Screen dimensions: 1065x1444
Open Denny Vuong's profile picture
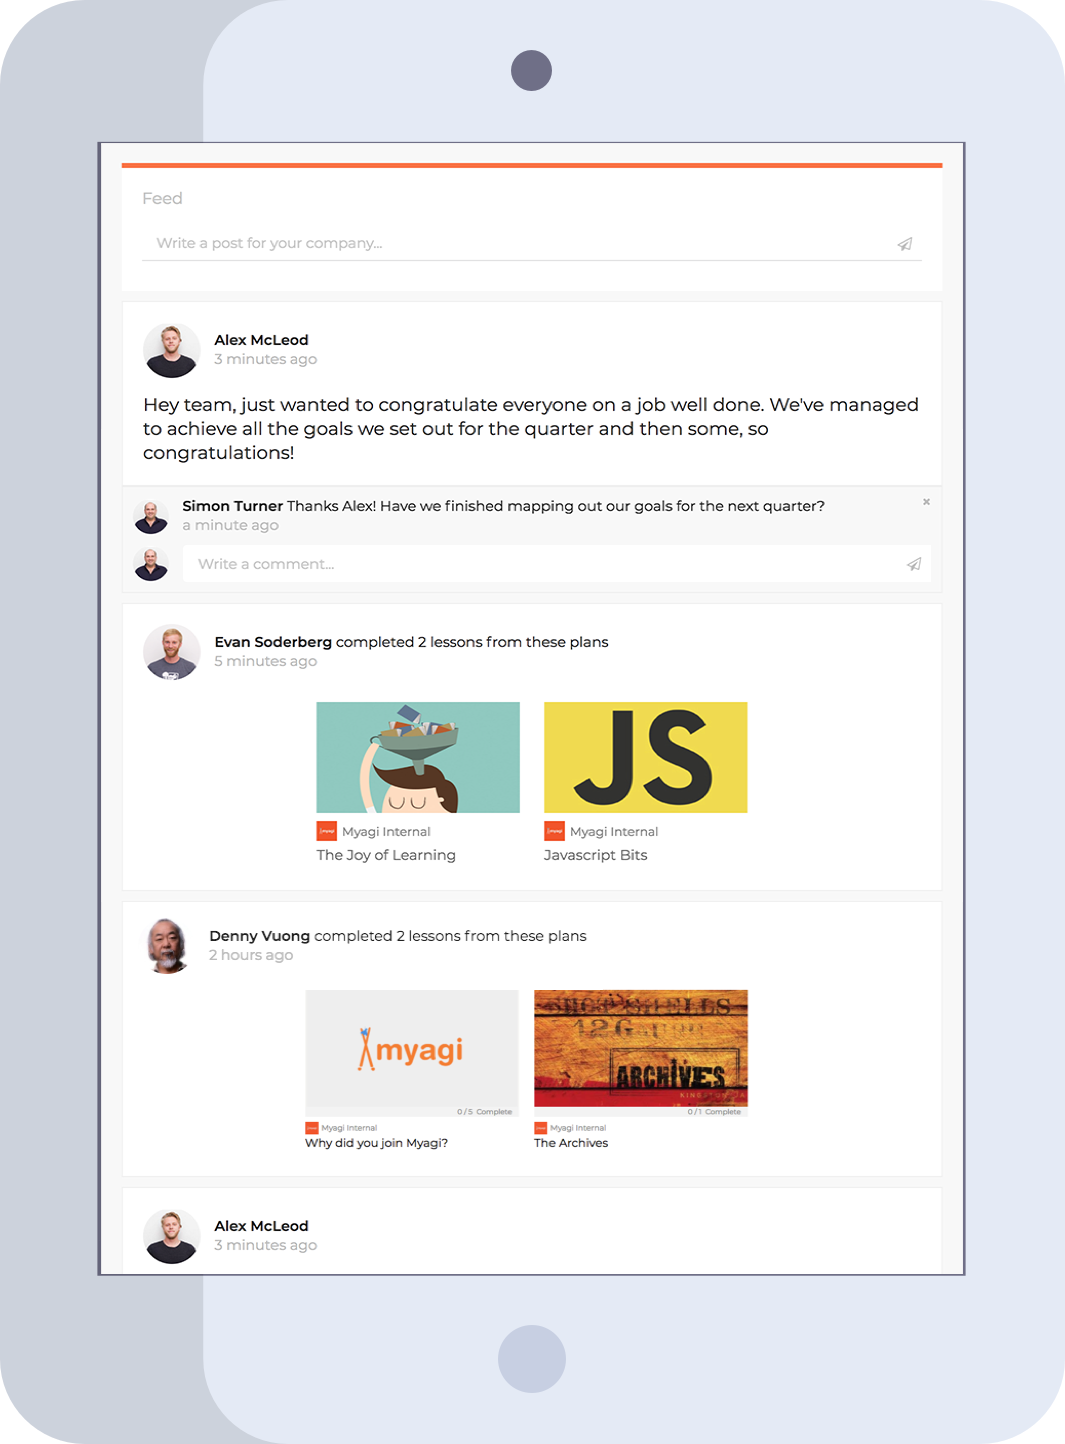[x=168, y=946]
